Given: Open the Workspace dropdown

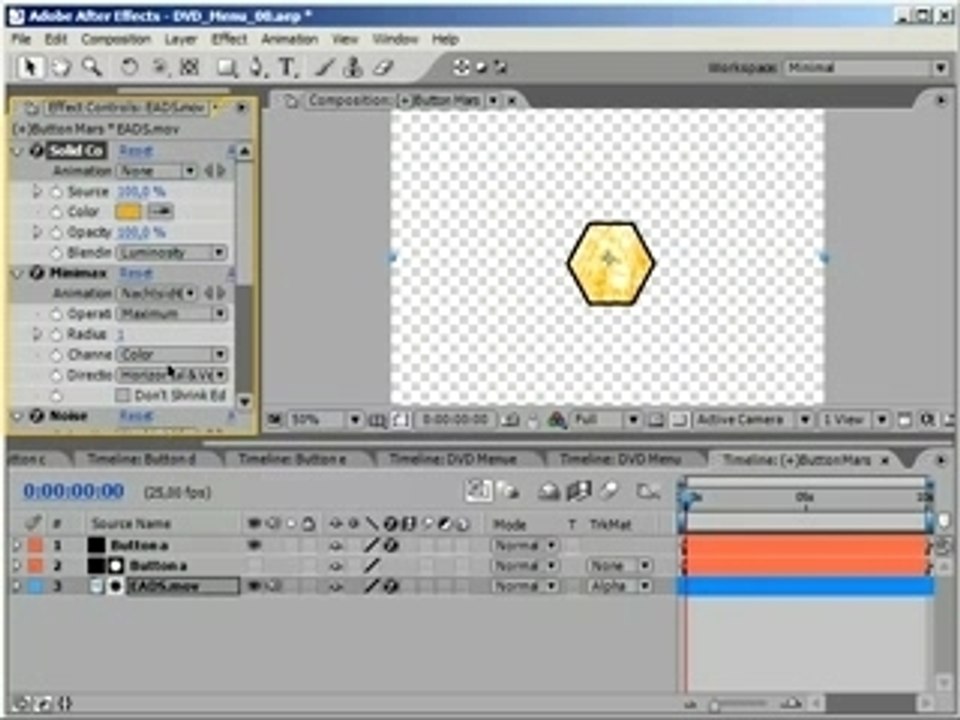Looking at the screenshot, I should 866,67.
